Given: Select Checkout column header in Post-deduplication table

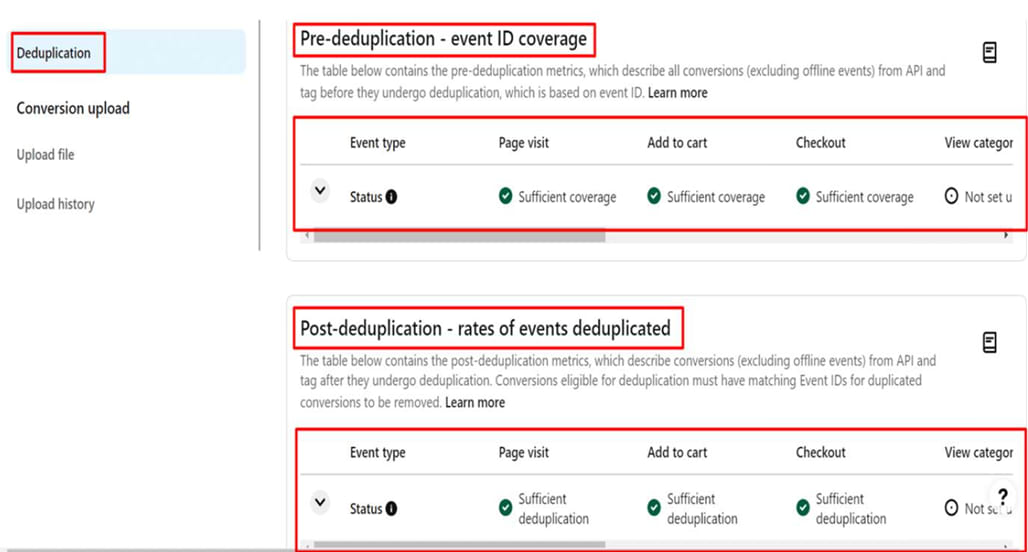Looking at the screenshot, I should click(x=820, y=452).
